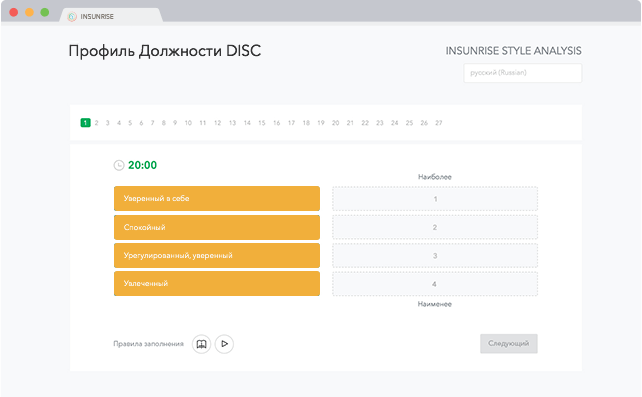
Task: Go to question page 5
Action: (130, 123)
